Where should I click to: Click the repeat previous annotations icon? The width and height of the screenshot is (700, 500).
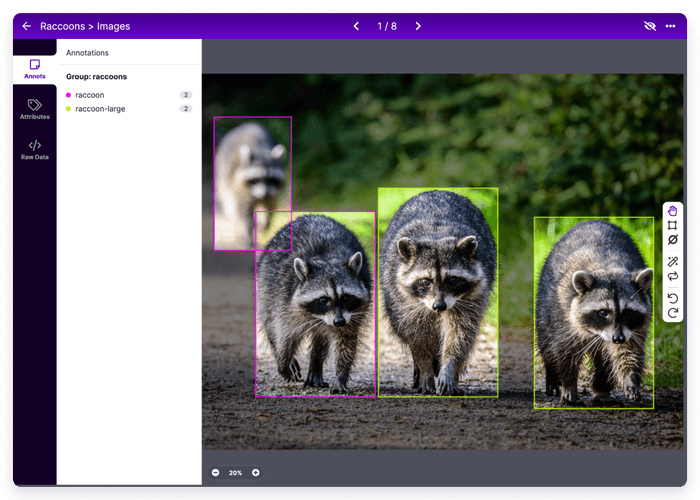coord(673,276)
